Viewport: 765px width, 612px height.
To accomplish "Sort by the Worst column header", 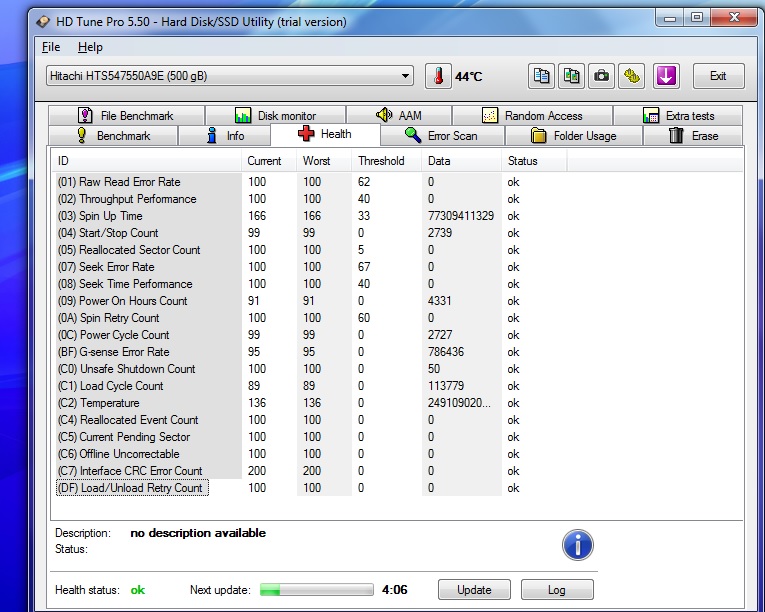I will [x=324, y=161].
